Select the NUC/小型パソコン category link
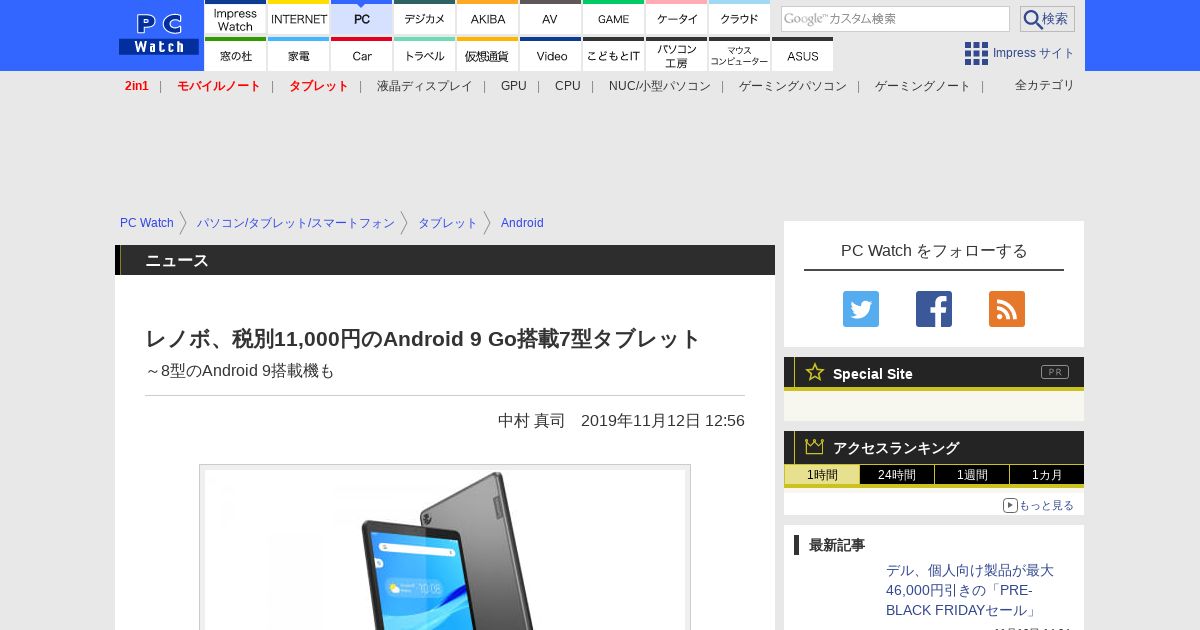1200x630 pixels. (x=660, y=86)
